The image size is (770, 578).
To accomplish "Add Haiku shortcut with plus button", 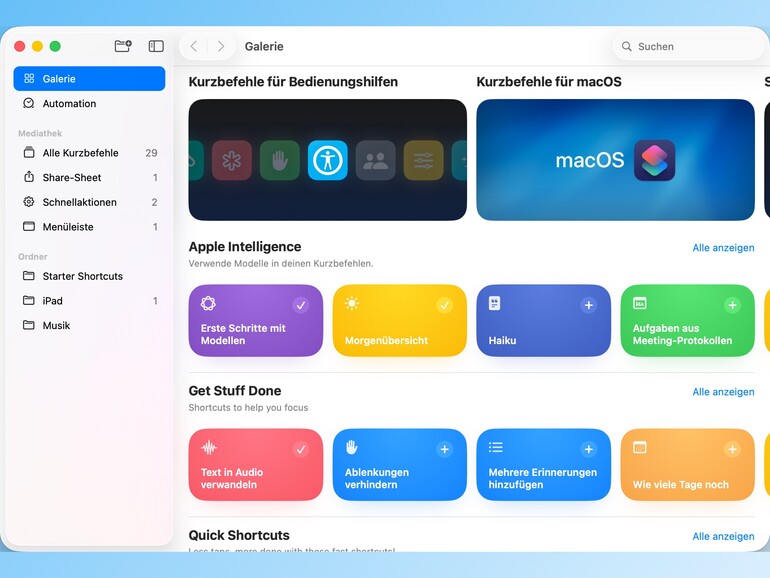I will coord(588,305).
